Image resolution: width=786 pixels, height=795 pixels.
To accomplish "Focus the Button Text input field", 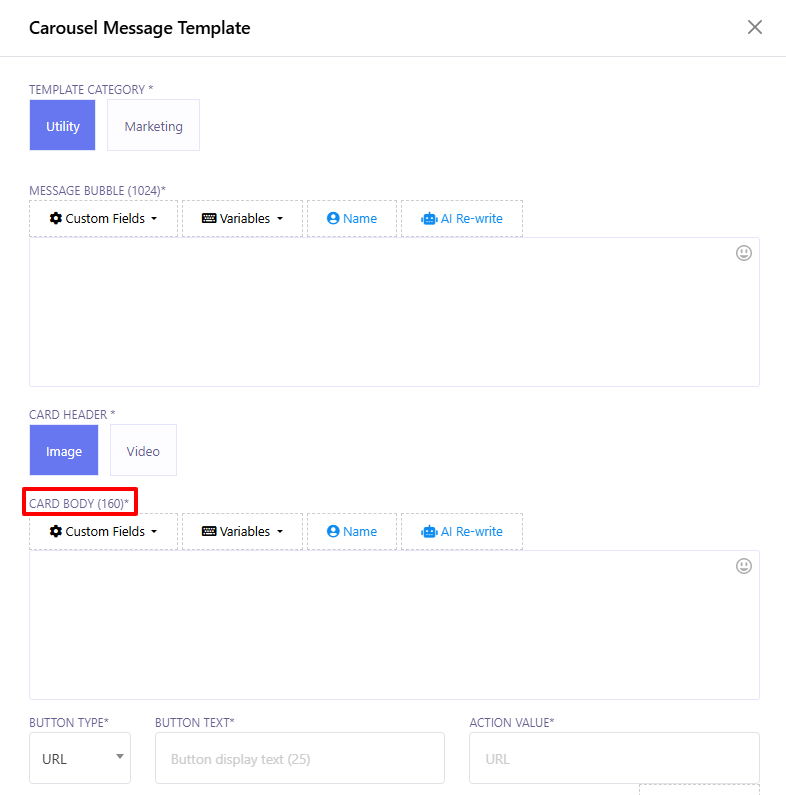I will click(x=299, y=758).
